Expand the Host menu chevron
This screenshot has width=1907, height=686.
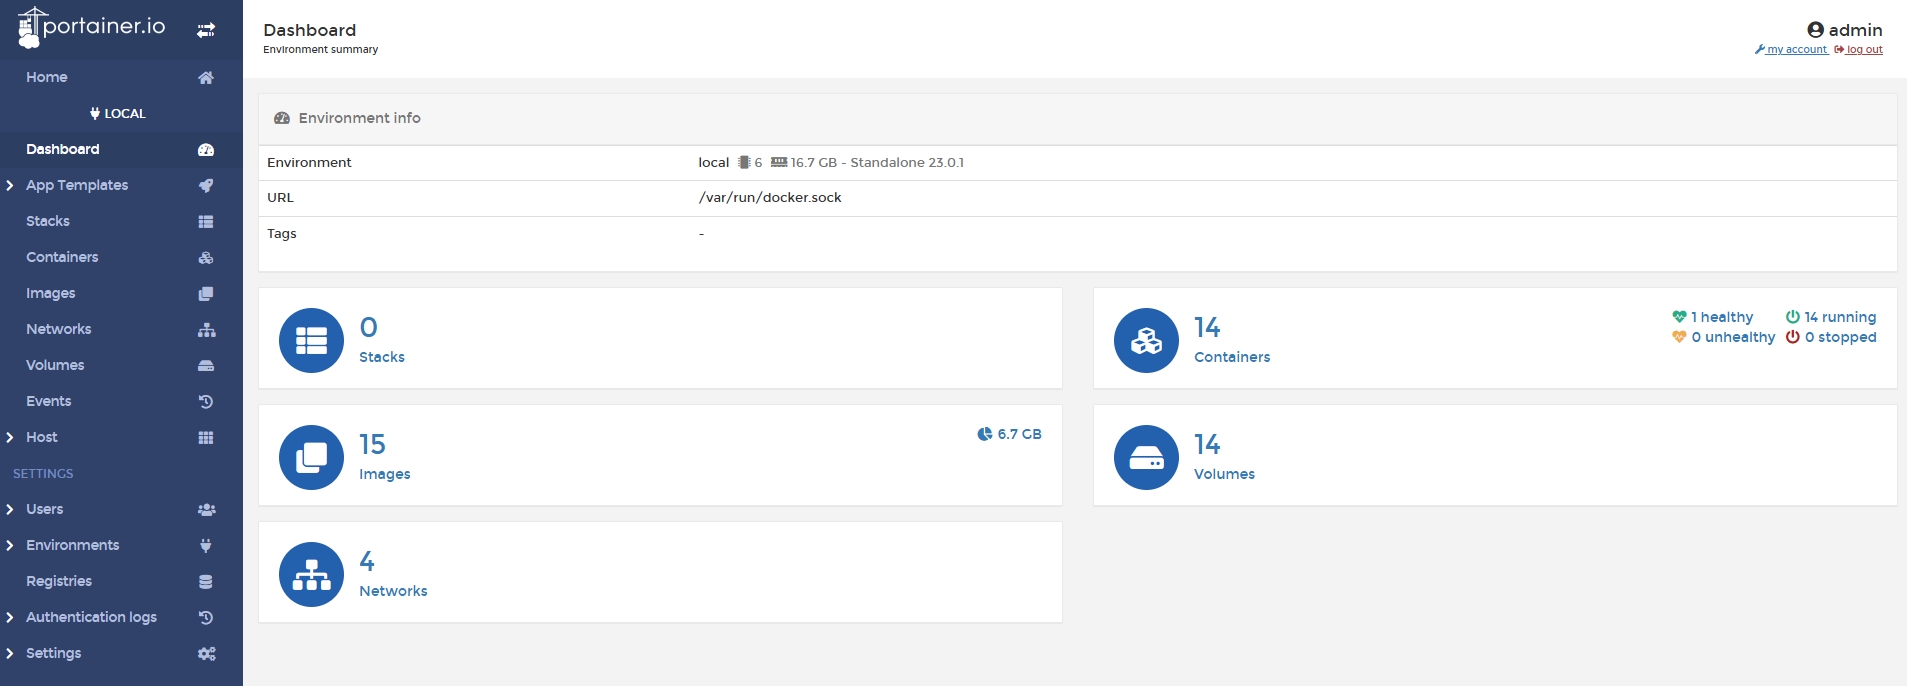tap(10, 438)
